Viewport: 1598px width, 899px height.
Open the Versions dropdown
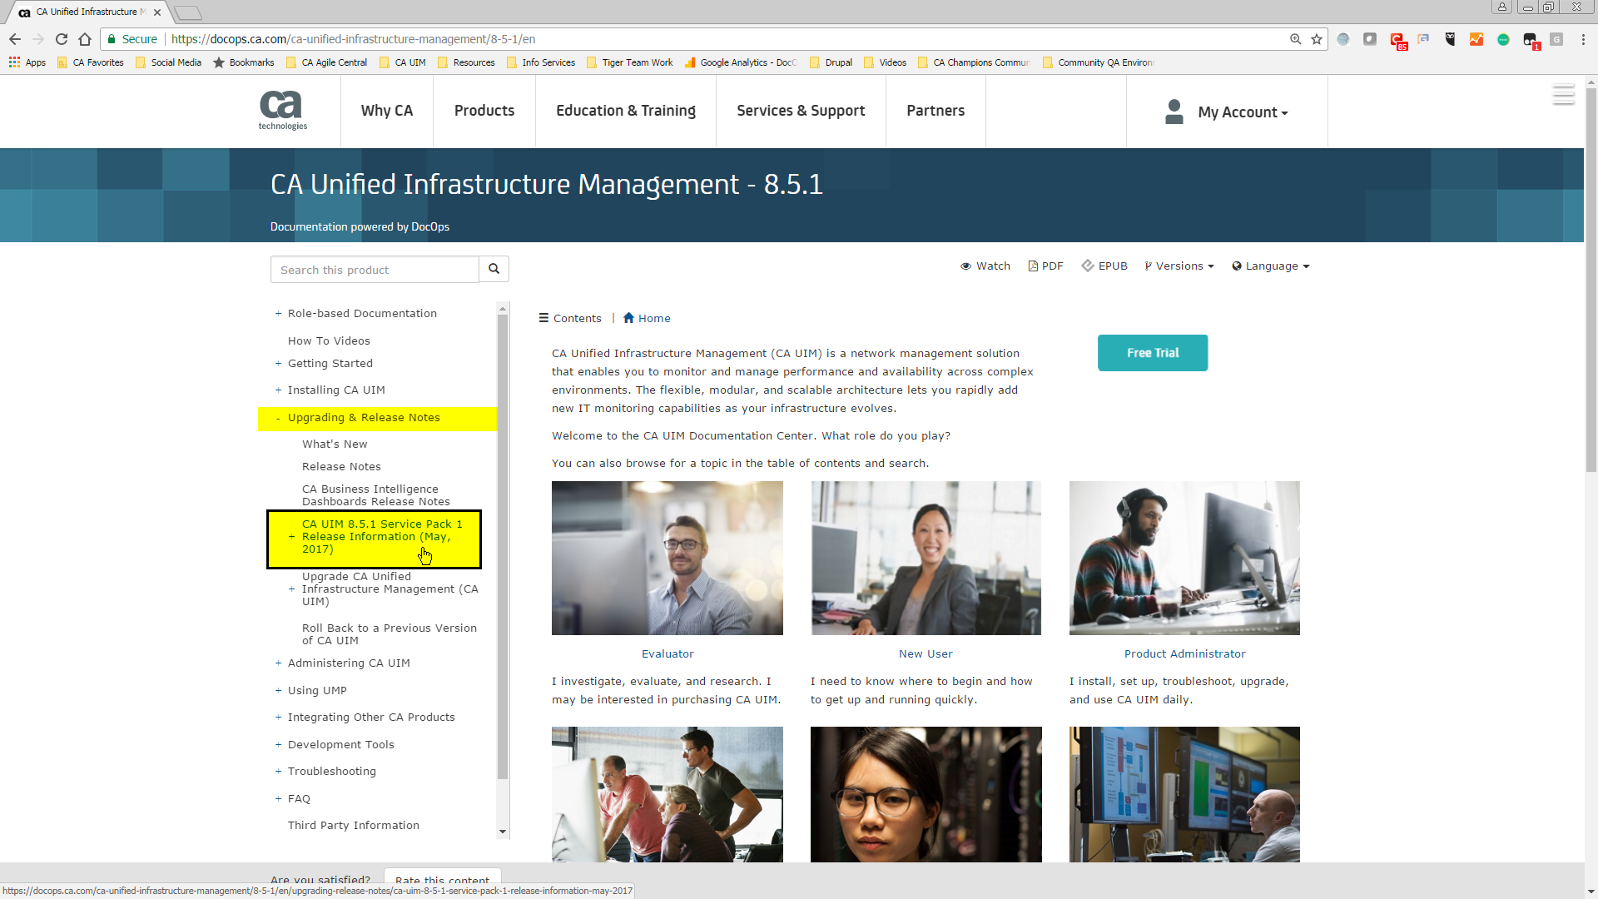(1179, 266)
